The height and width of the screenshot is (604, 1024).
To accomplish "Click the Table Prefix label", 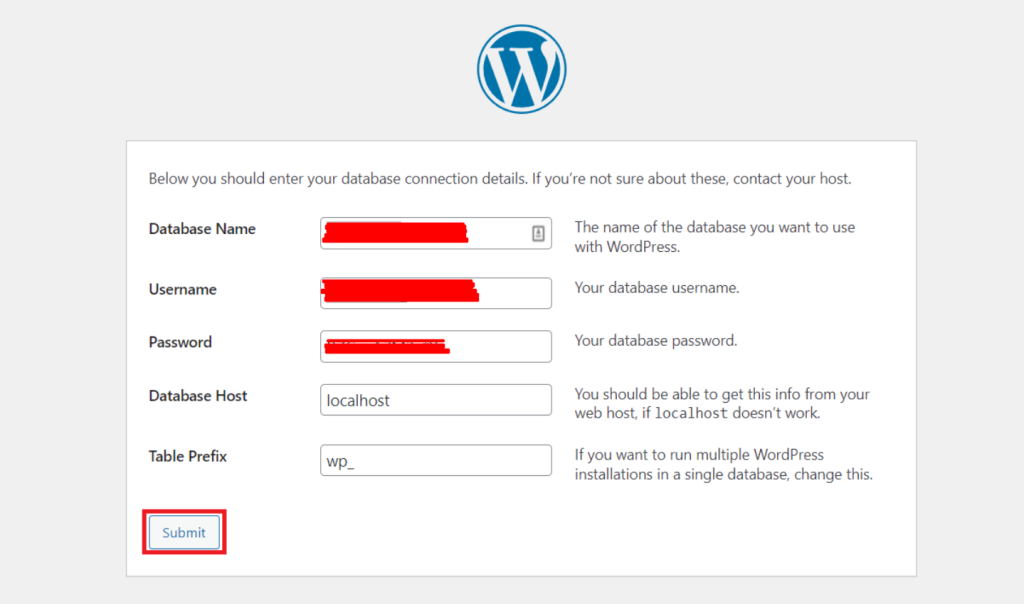I will (187, 457).
